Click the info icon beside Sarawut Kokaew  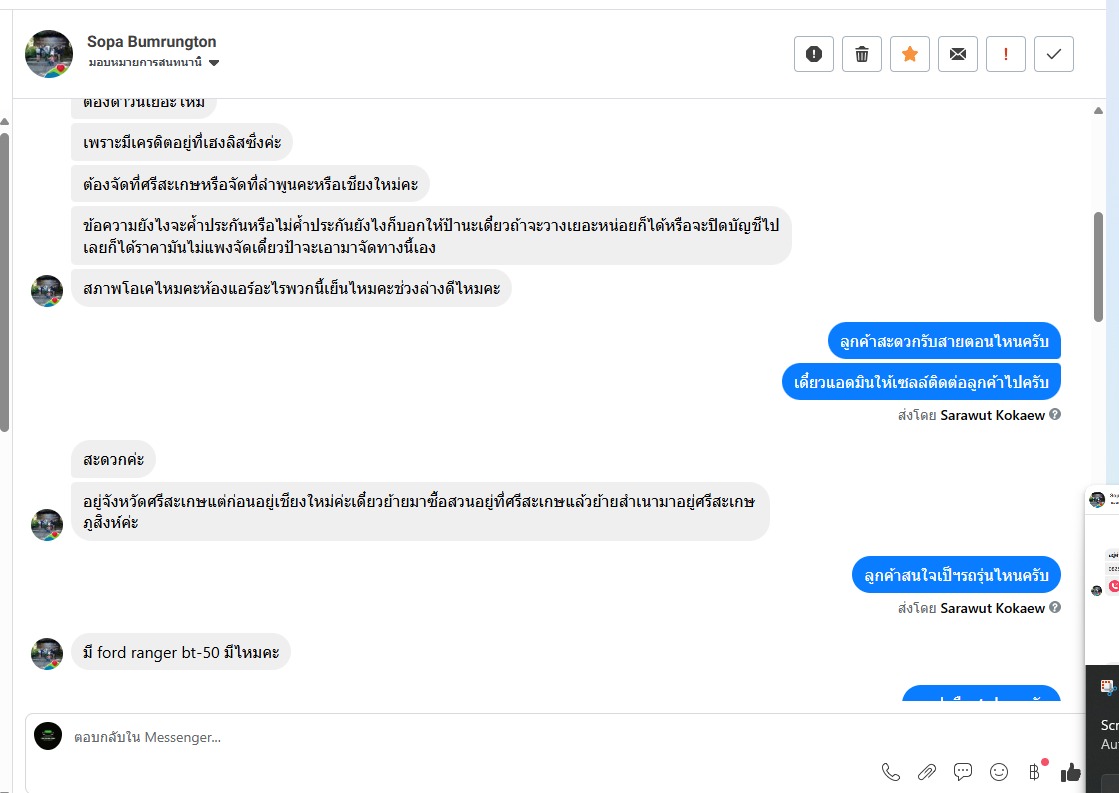tap(1054, 414)
